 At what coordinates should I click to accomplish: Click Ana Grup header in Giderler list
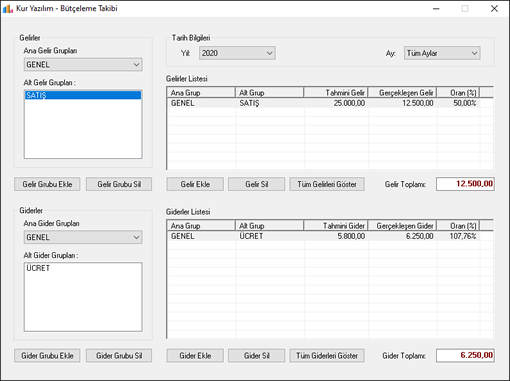pos(201,226)
